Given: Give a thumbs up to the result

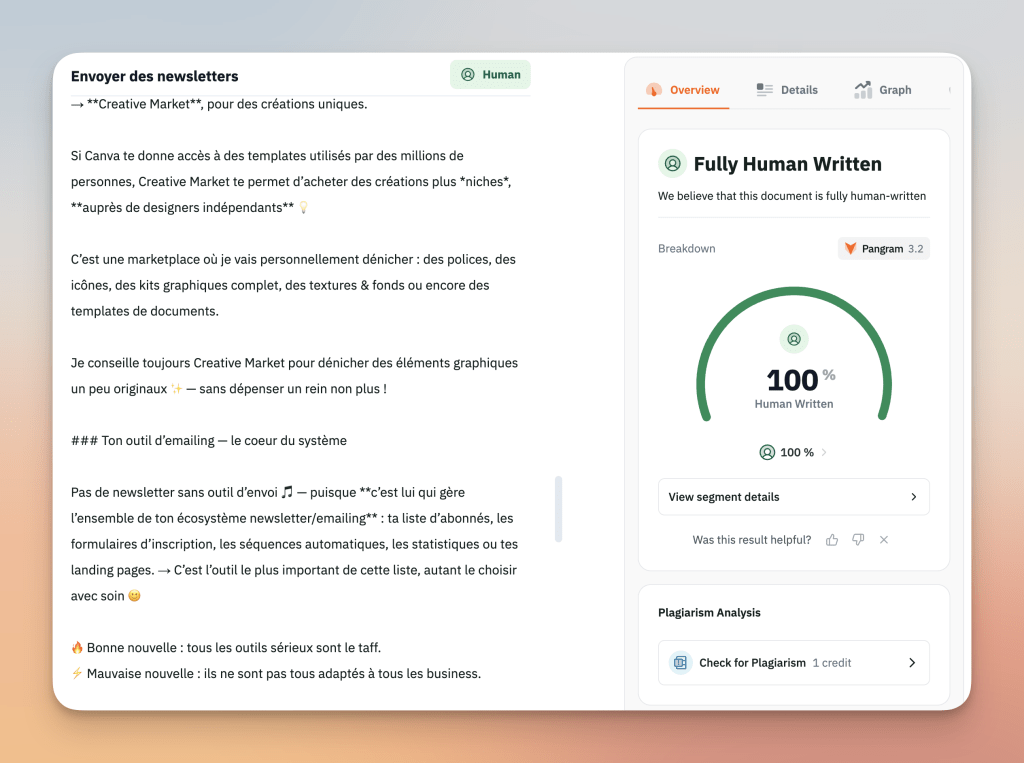Looking at the screenshot, I should click(832, 540).
